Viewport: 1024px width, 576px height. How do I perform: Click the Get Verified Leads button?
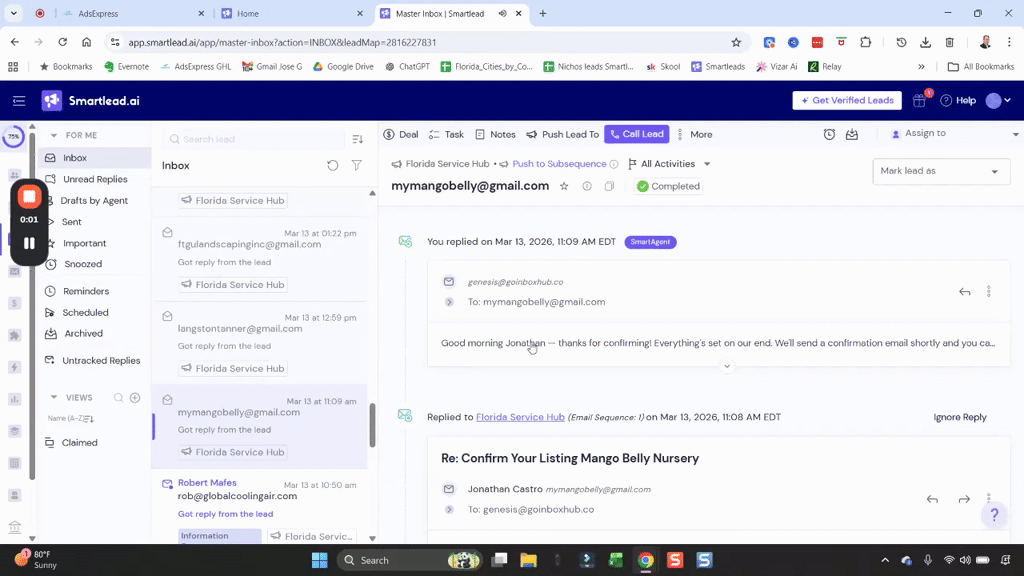tap(847, 100)
